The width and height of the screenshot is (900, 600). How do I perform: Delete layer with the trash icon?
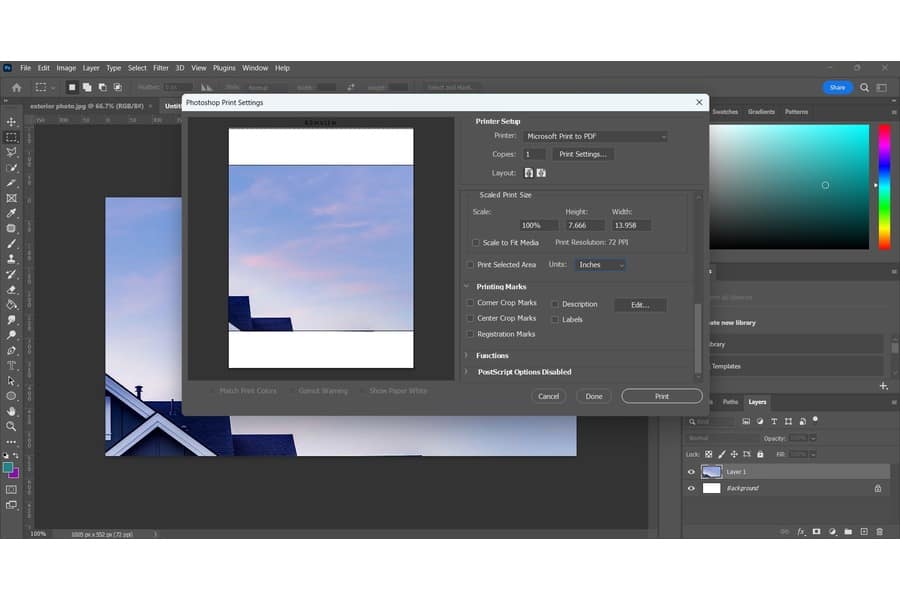(880, 532)
